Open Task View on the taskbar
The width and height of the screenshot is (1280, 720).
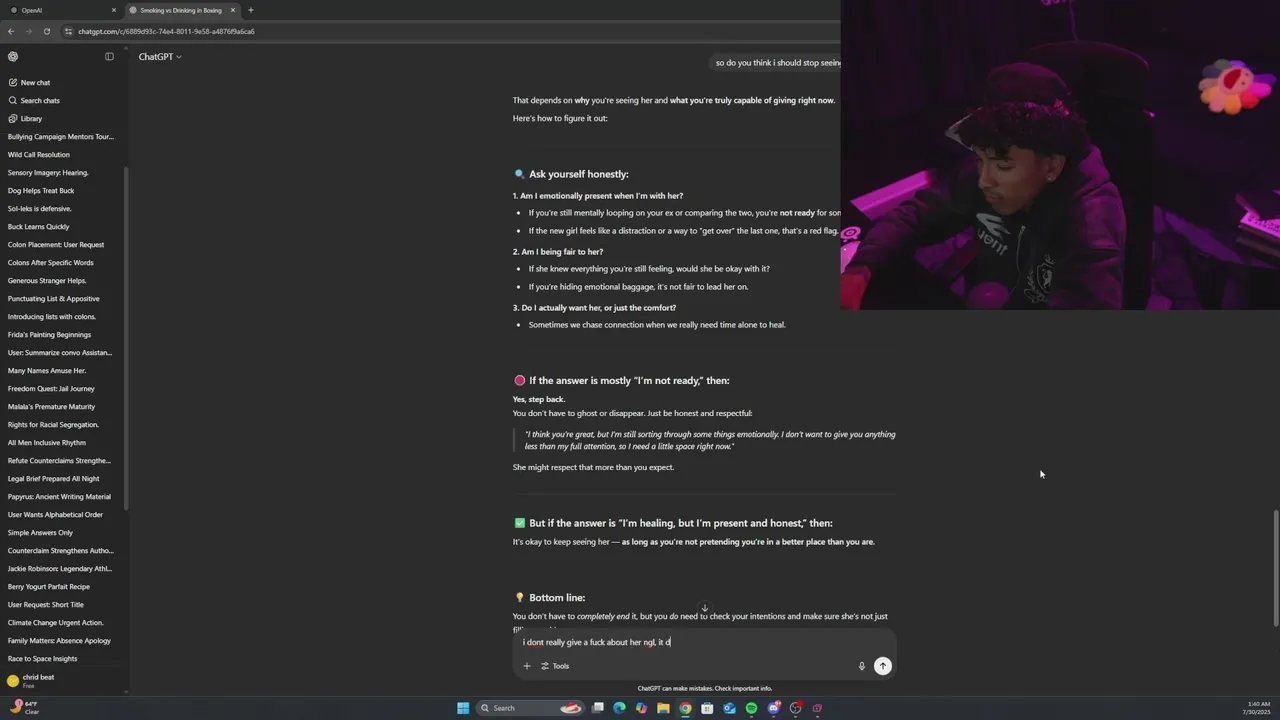[598, 708]
